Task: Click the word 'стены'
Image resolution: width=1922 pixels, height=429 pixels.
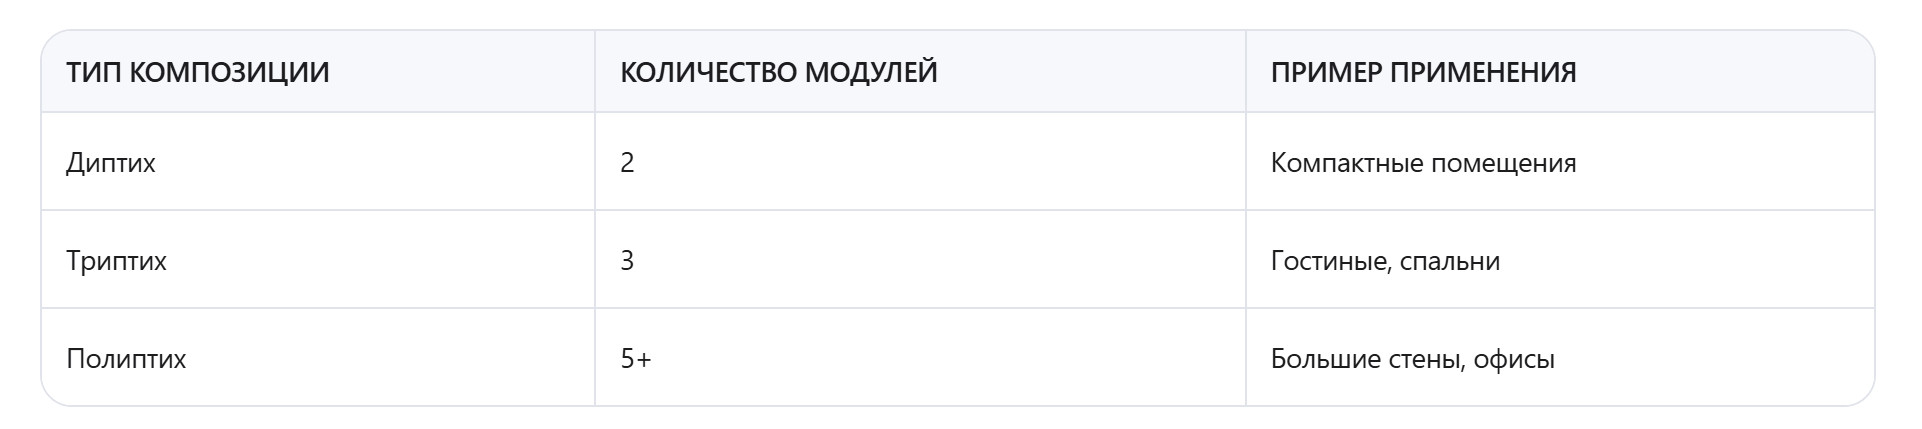Action: tap(1426, 359)
